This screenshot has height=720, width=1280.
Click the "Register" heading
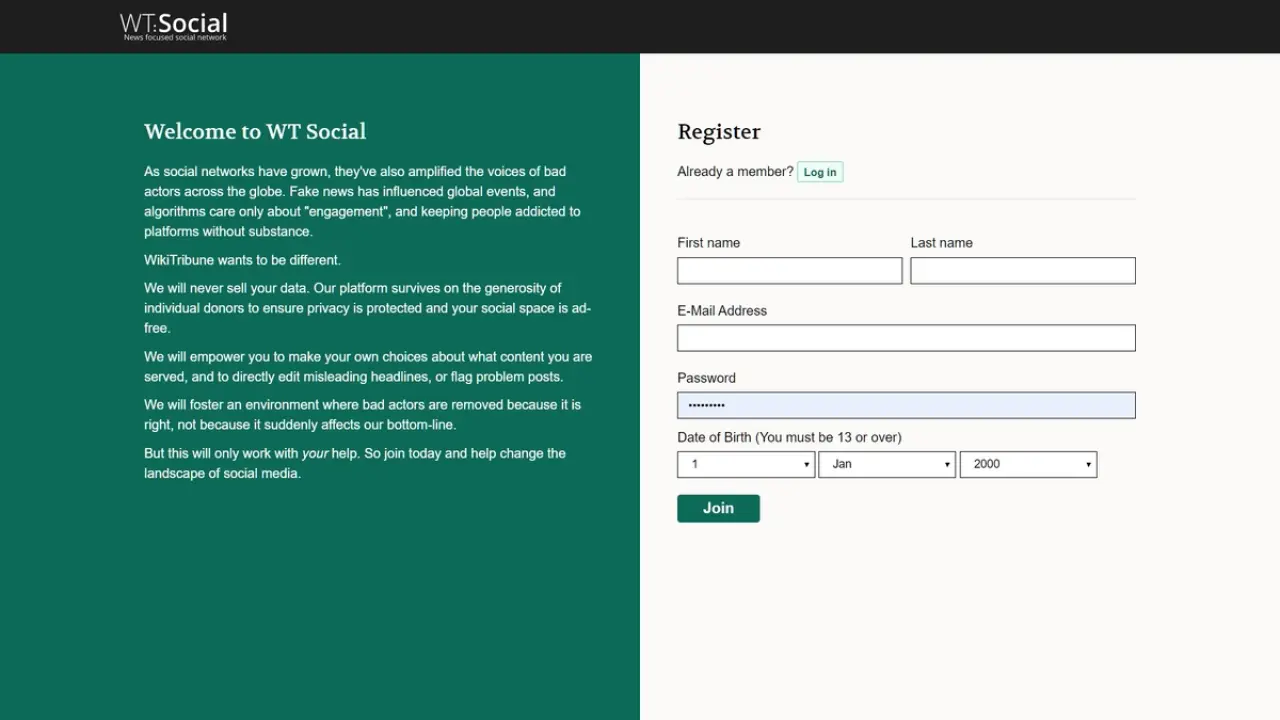(719, 132)
